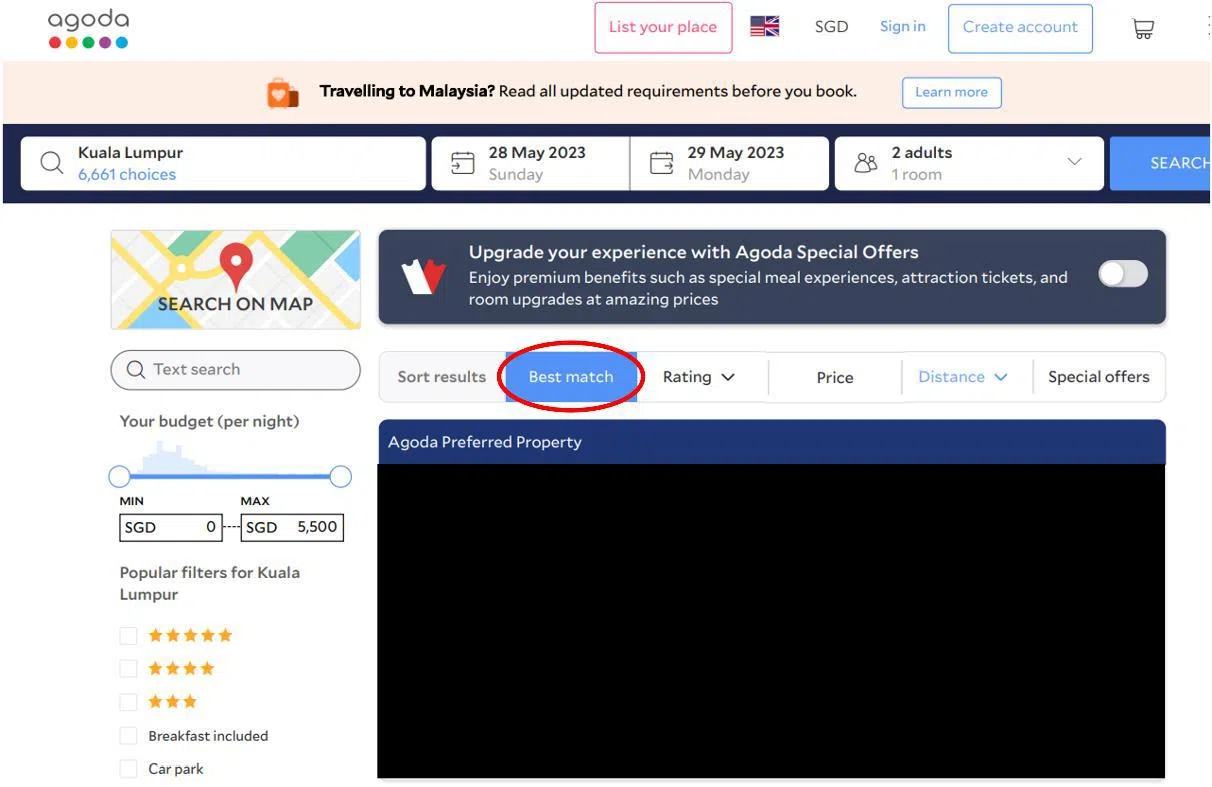This screenshot has height=787, width=1212.
Task: Tick the Breakfast included checkbox
Action: click(x=128, y=736)
